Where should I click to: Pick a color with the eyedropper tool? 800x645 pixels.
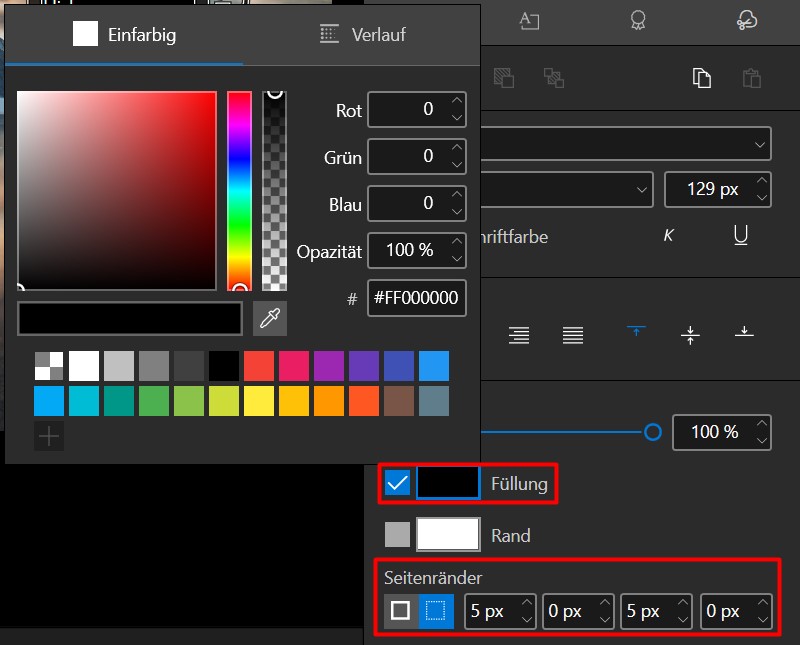pyautogui.click(x=270, y=318)
